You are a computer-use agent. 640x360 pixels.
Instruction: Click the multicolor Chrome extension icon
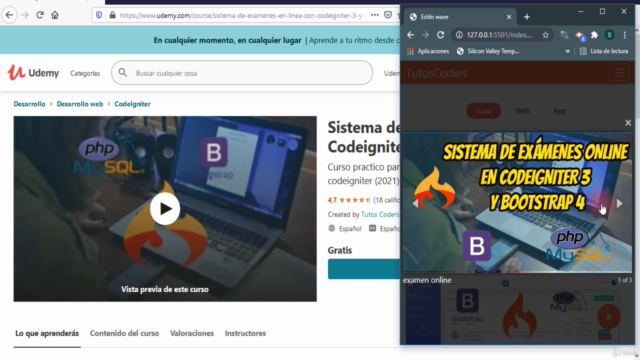coord(580,36)
